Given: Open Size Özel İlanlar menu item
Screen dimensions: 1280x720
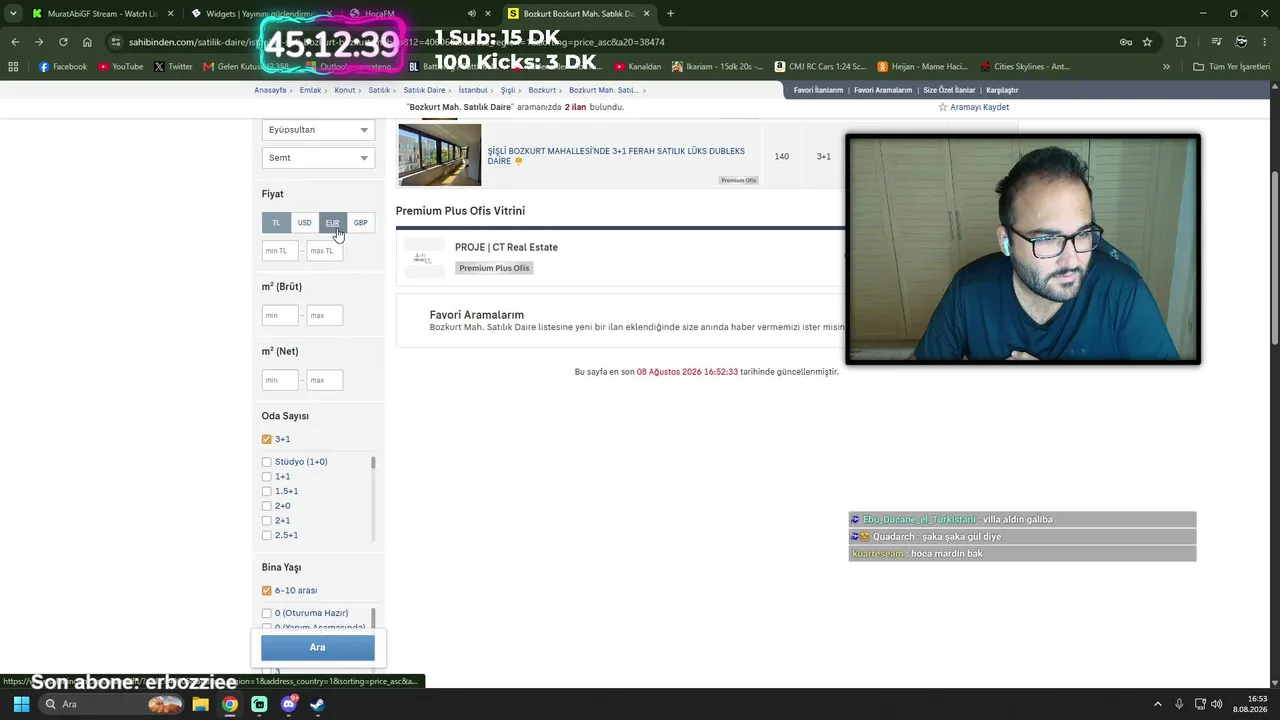Looking at the screenshot, I should (x=949, y=90).
